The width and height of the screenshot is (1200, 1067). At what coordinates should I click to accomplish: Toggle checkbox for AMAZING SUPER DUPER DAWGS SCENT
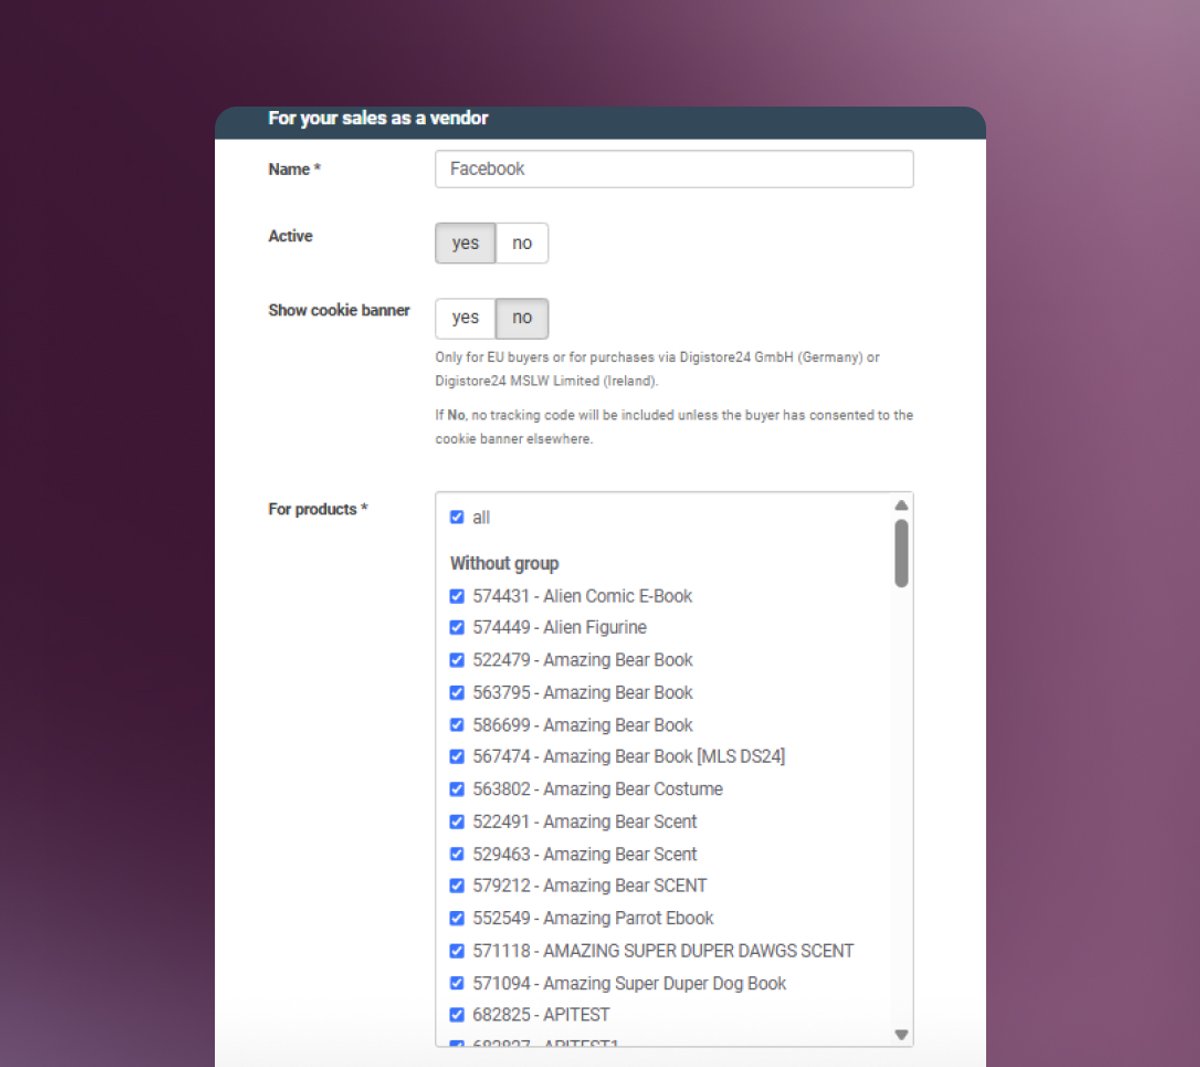pyautogui.click(x=457, y=950)
